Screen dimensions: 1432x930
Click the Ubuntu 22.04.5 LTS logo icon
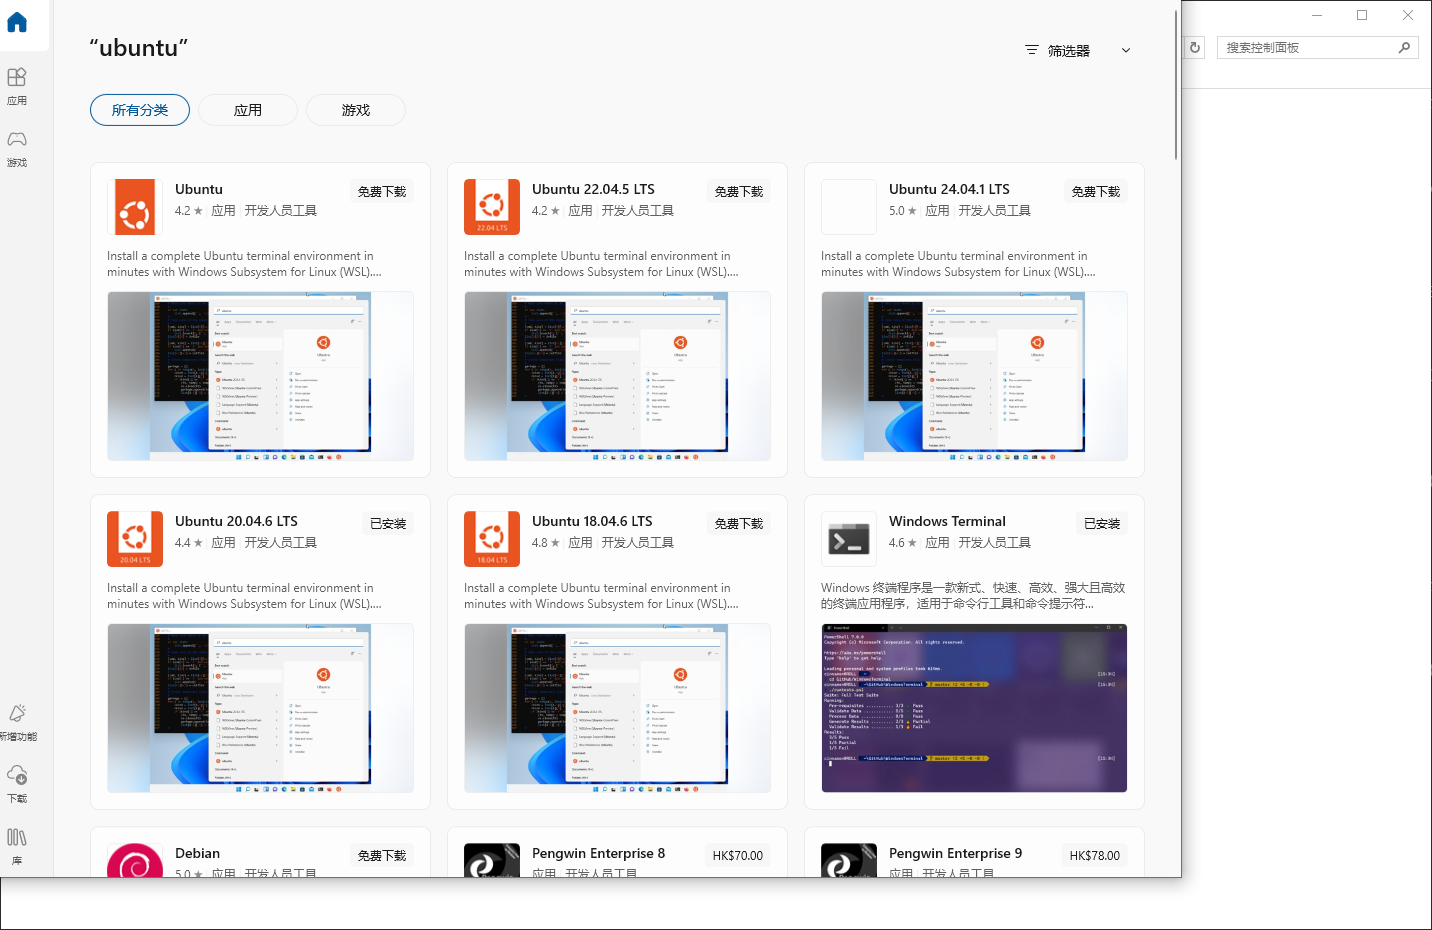pos(492,207)
